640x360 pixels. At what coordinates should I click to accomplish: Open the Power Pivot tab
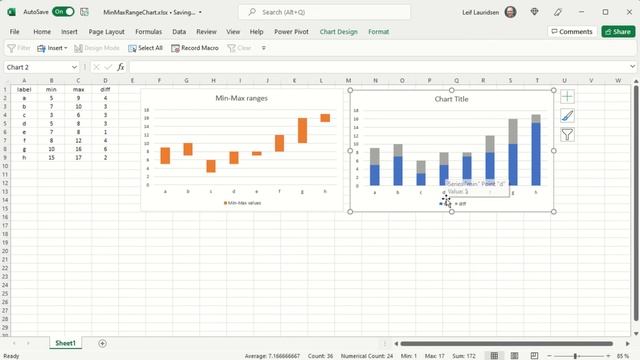pos(291,31)
